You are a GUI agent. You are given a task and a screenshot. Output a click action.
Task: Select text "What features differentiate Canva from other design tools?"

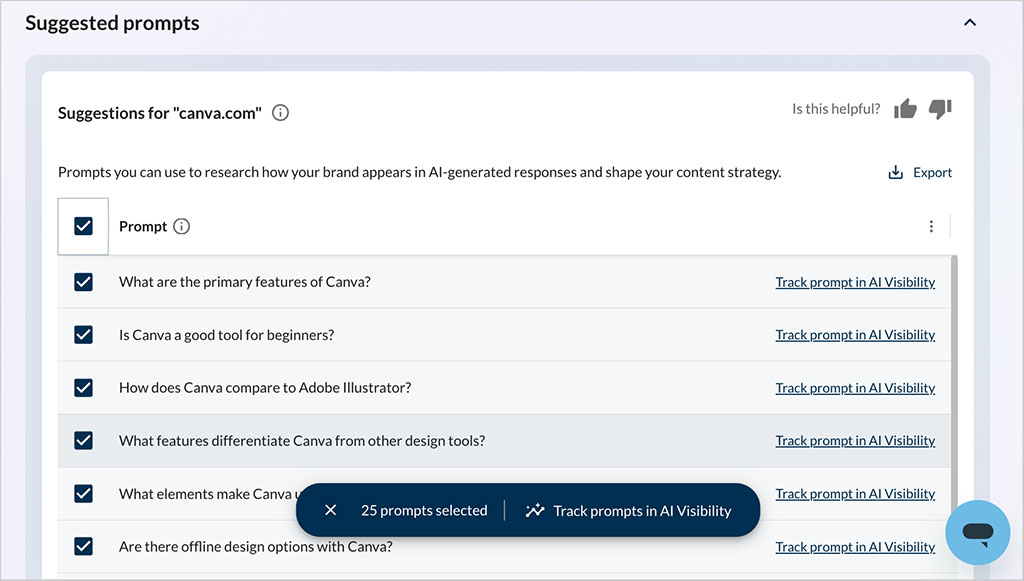[302, 441]
